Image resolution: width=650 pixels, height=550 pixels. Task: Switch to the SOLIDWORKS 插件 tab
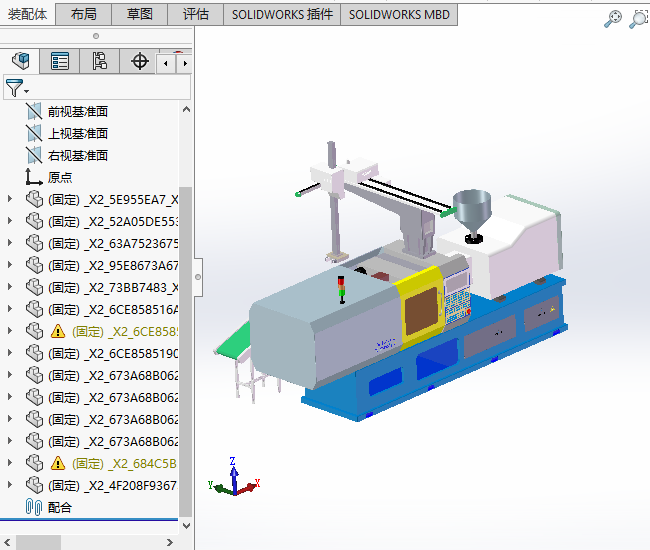coord(282,15)
